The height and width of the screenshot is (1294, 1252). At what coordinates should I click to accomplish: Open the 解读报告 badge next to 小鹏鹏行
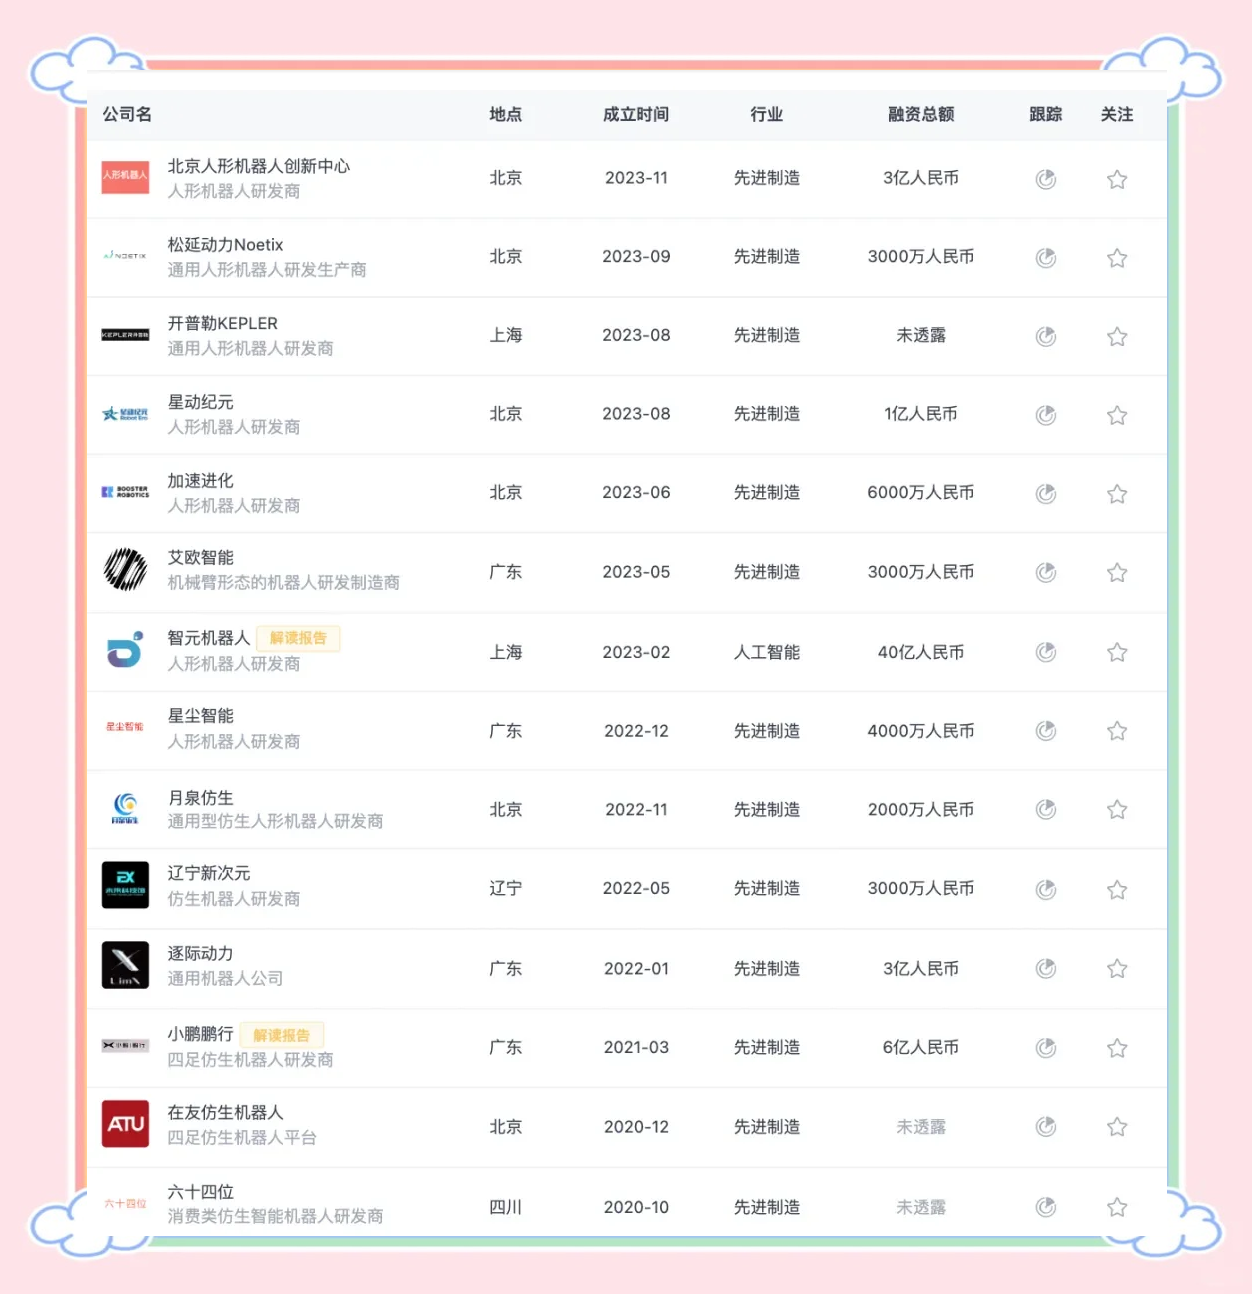pos(281,1035)
